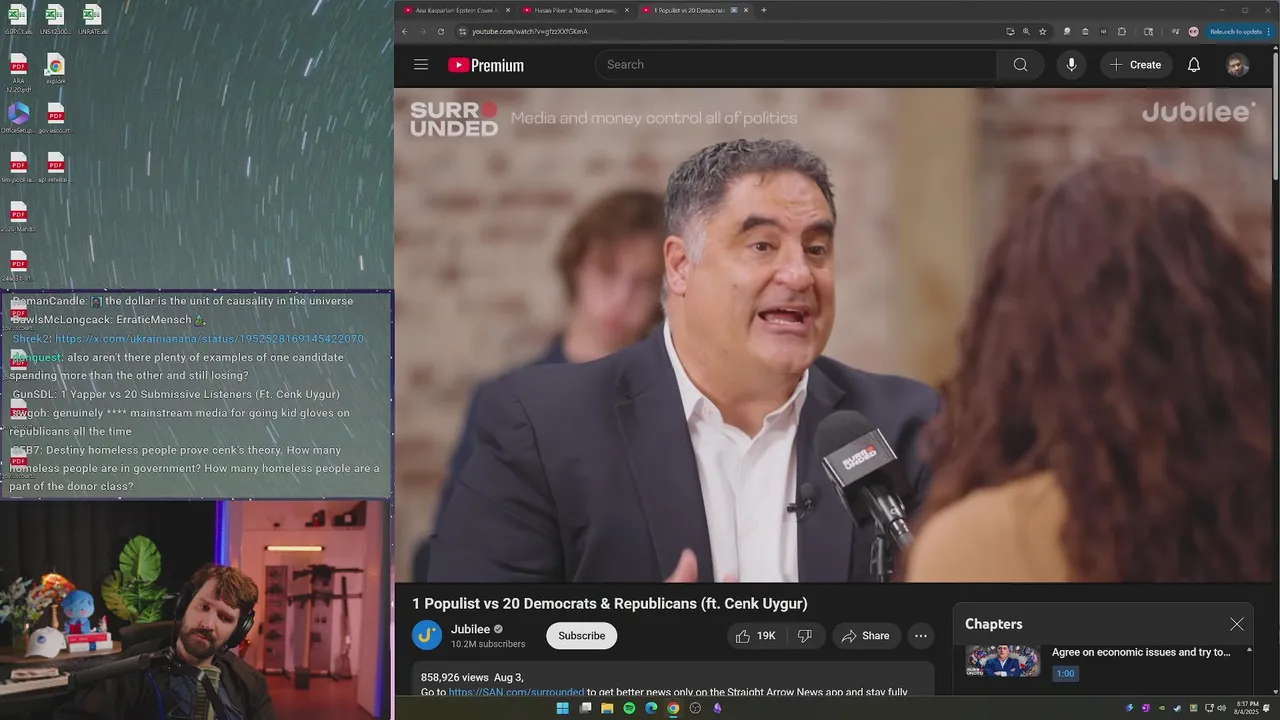
Task: Switch to Chrome in the taskbar
Action: [x=673, y=708]
